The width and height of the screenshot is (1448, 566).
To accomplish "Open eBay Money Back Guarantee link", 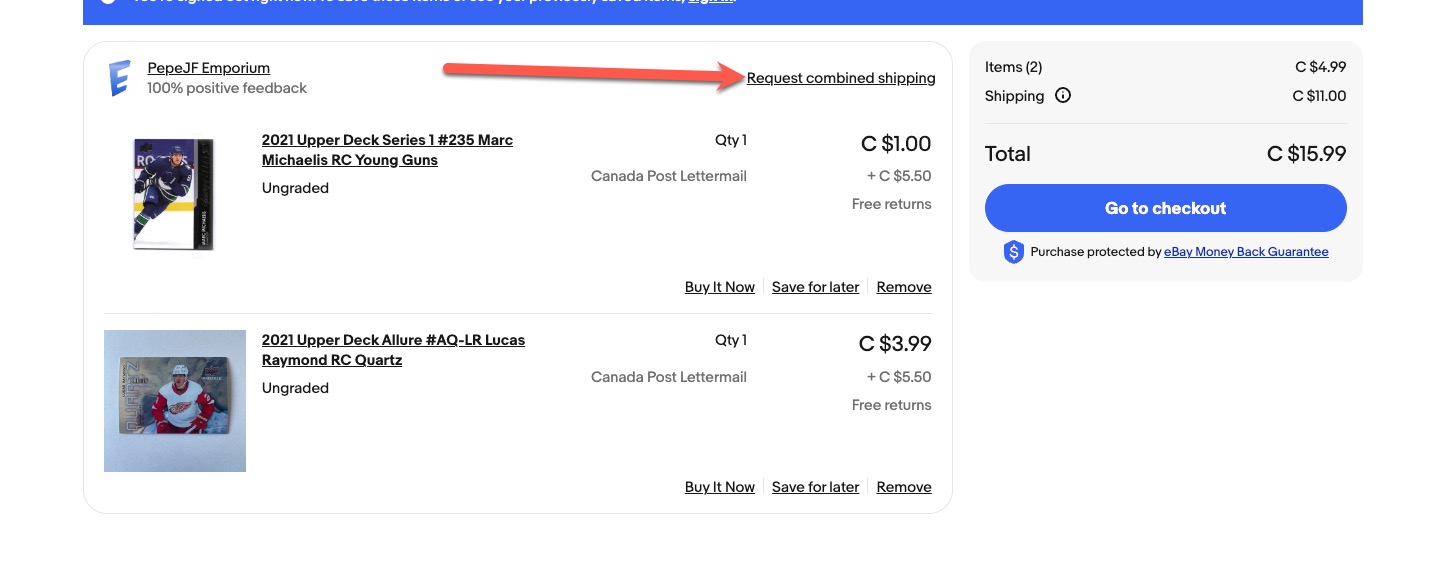I will 1246,252.
